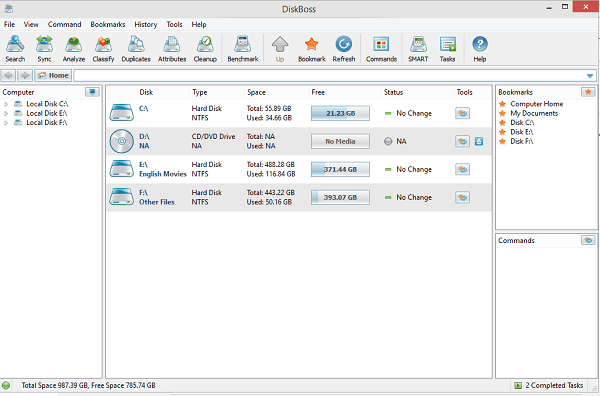
Task: Click the C:\ hard disk icon
Action: click(x=121, y=113)
